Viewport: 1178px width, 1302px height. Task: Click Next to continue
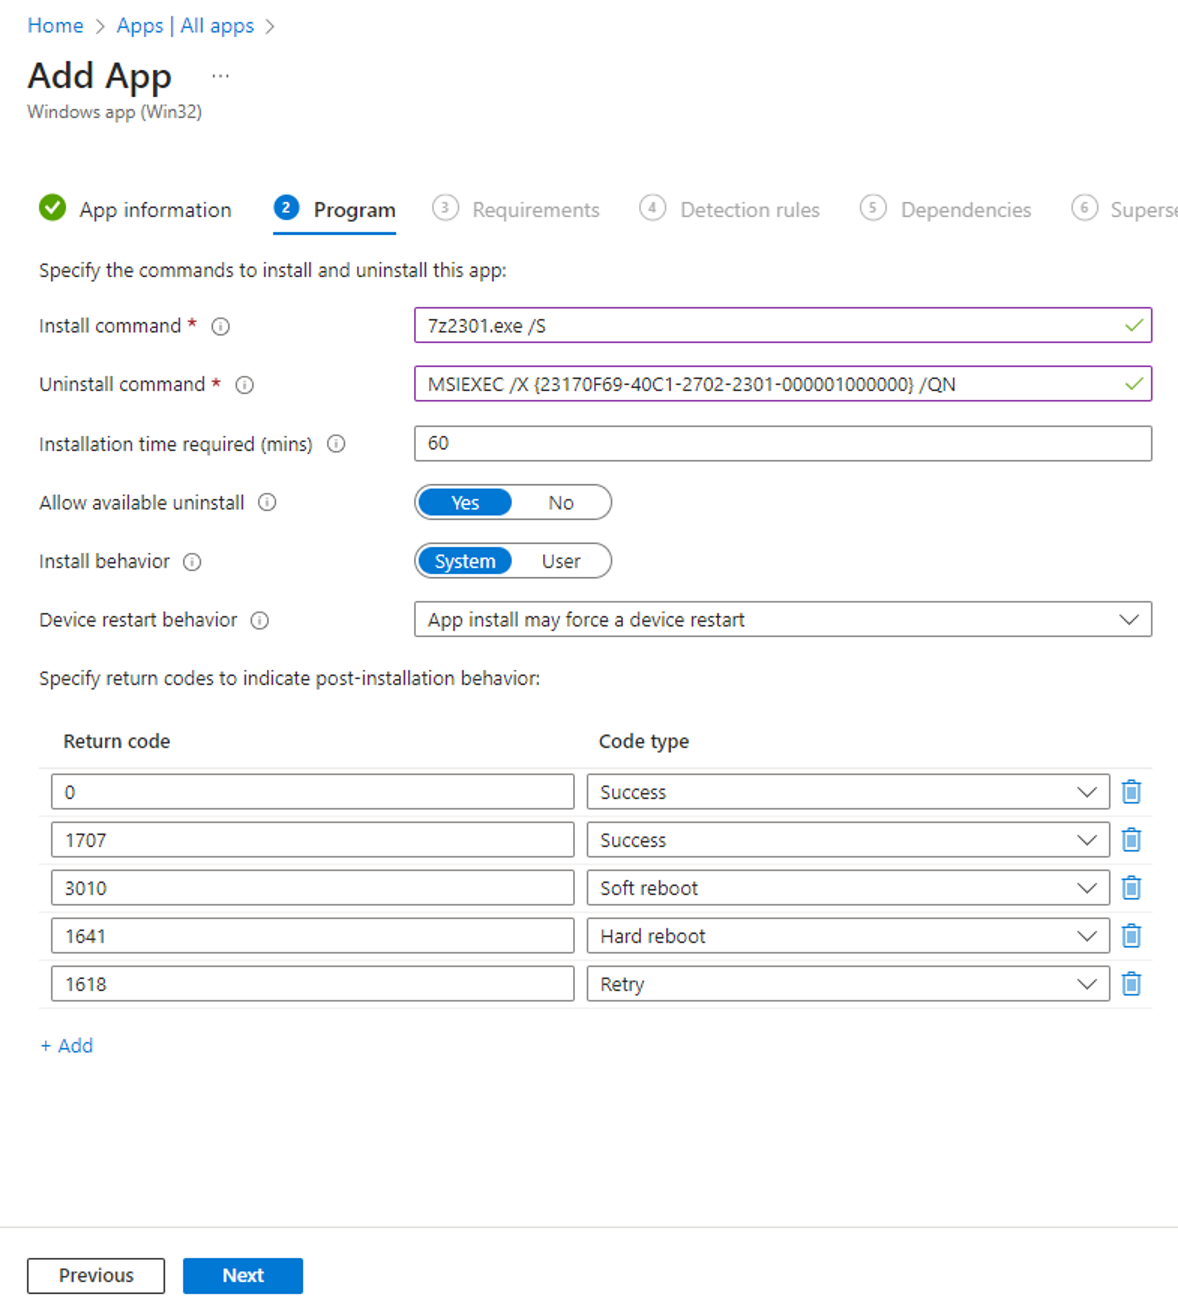coord(242,1275)
